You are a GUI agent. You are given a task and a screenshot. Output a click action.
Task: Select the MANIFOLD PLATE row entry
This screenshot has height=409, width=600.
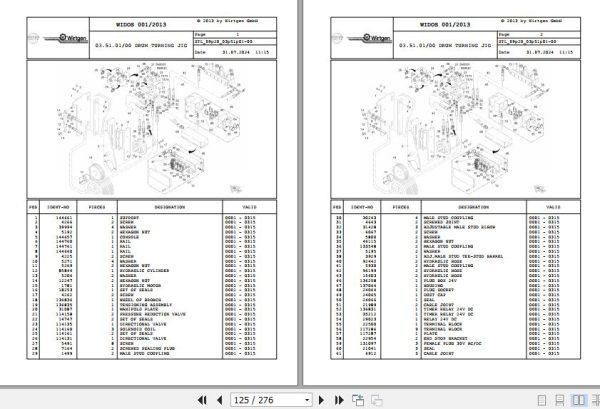point(139,310)
